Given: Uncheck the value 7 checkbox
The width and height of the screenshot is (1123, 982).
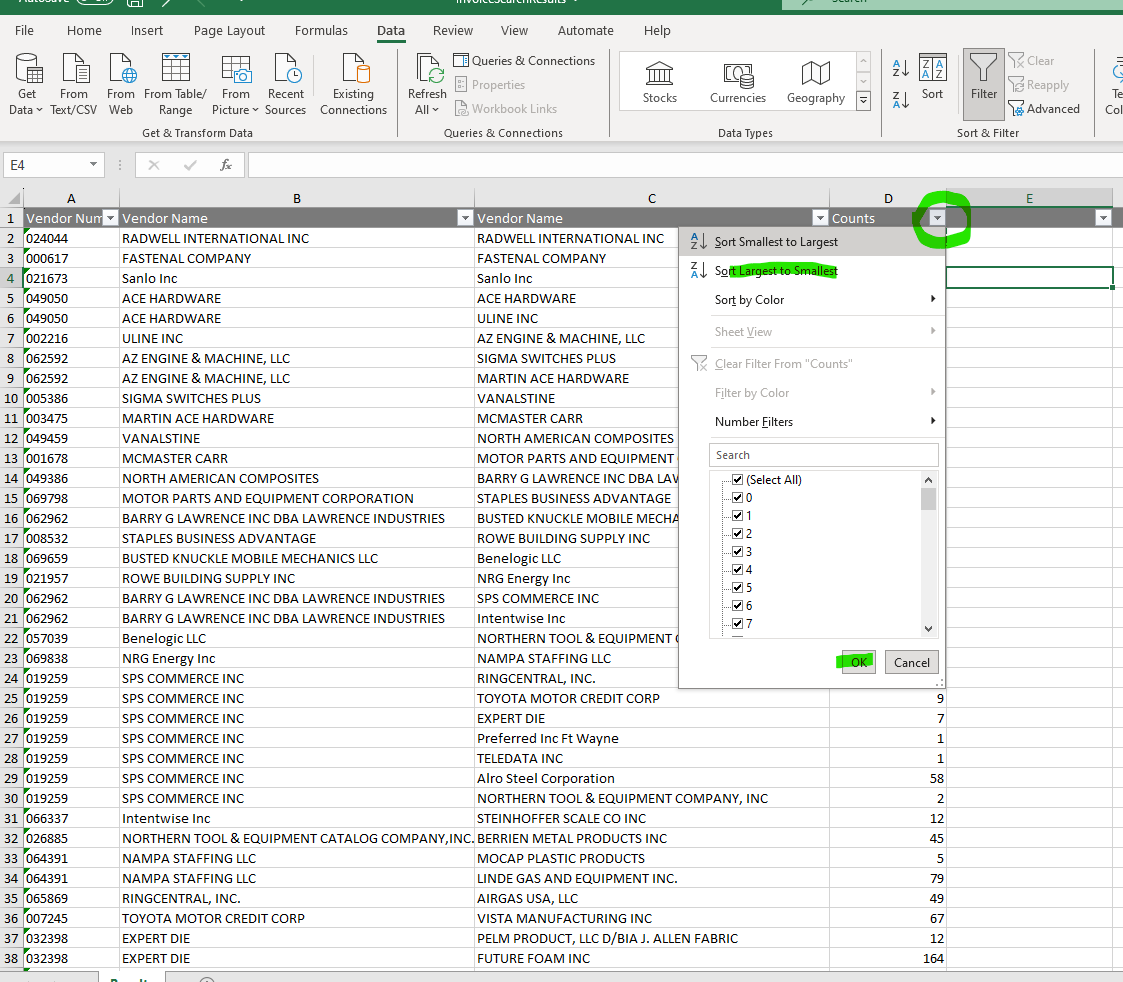Looking at the screenshot, I should point(738,623).
